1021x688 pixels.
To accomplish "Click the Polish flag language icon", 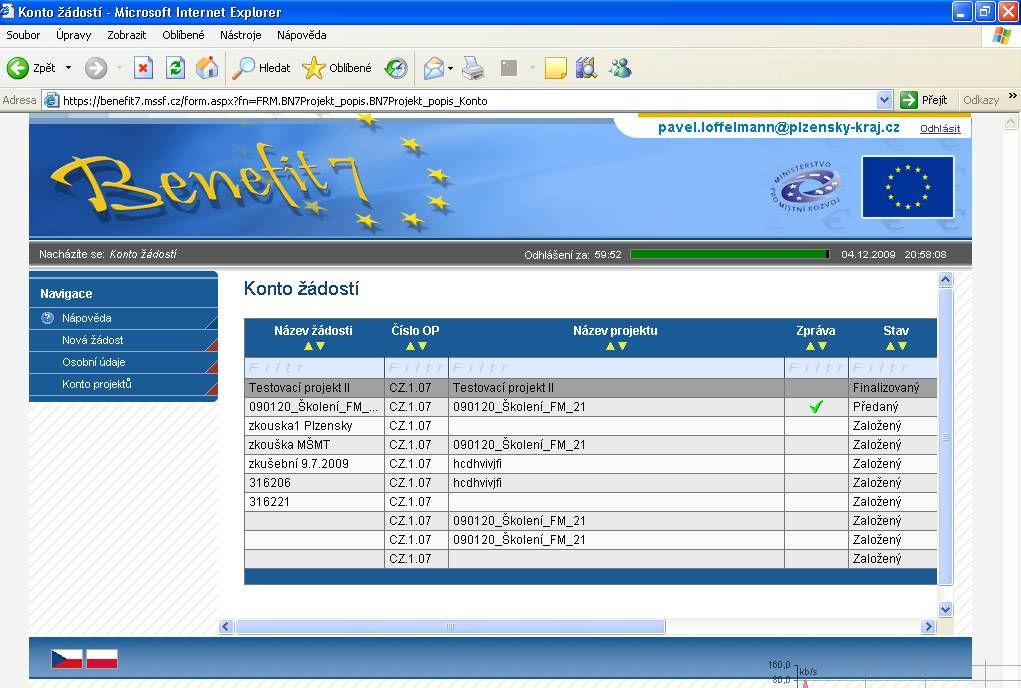I will point(102,659).
